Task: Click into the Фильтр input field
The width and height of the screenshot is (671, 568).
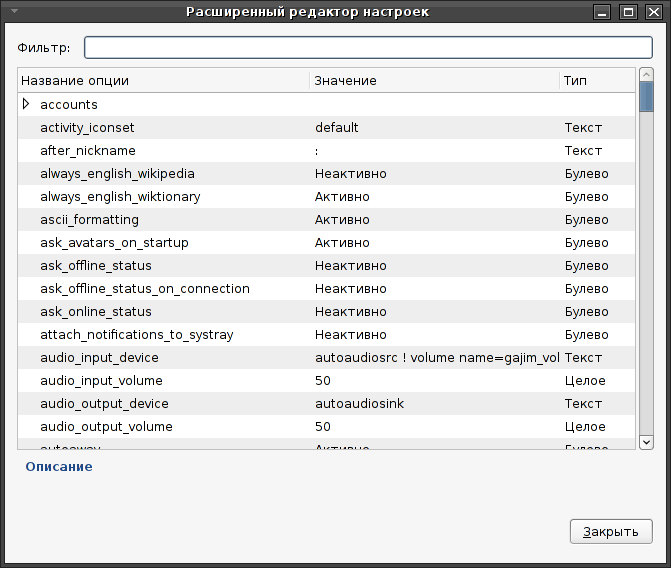Action: (x=368, y=48)
